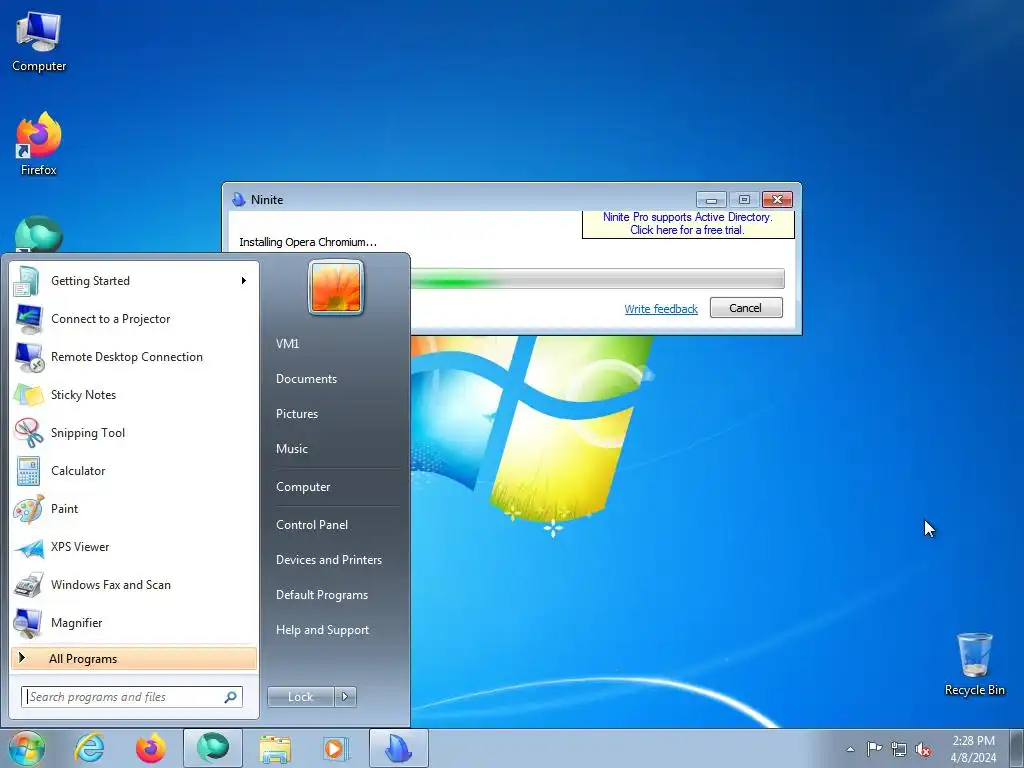Click Remote Desktop Connection icon

click(27, 357)
